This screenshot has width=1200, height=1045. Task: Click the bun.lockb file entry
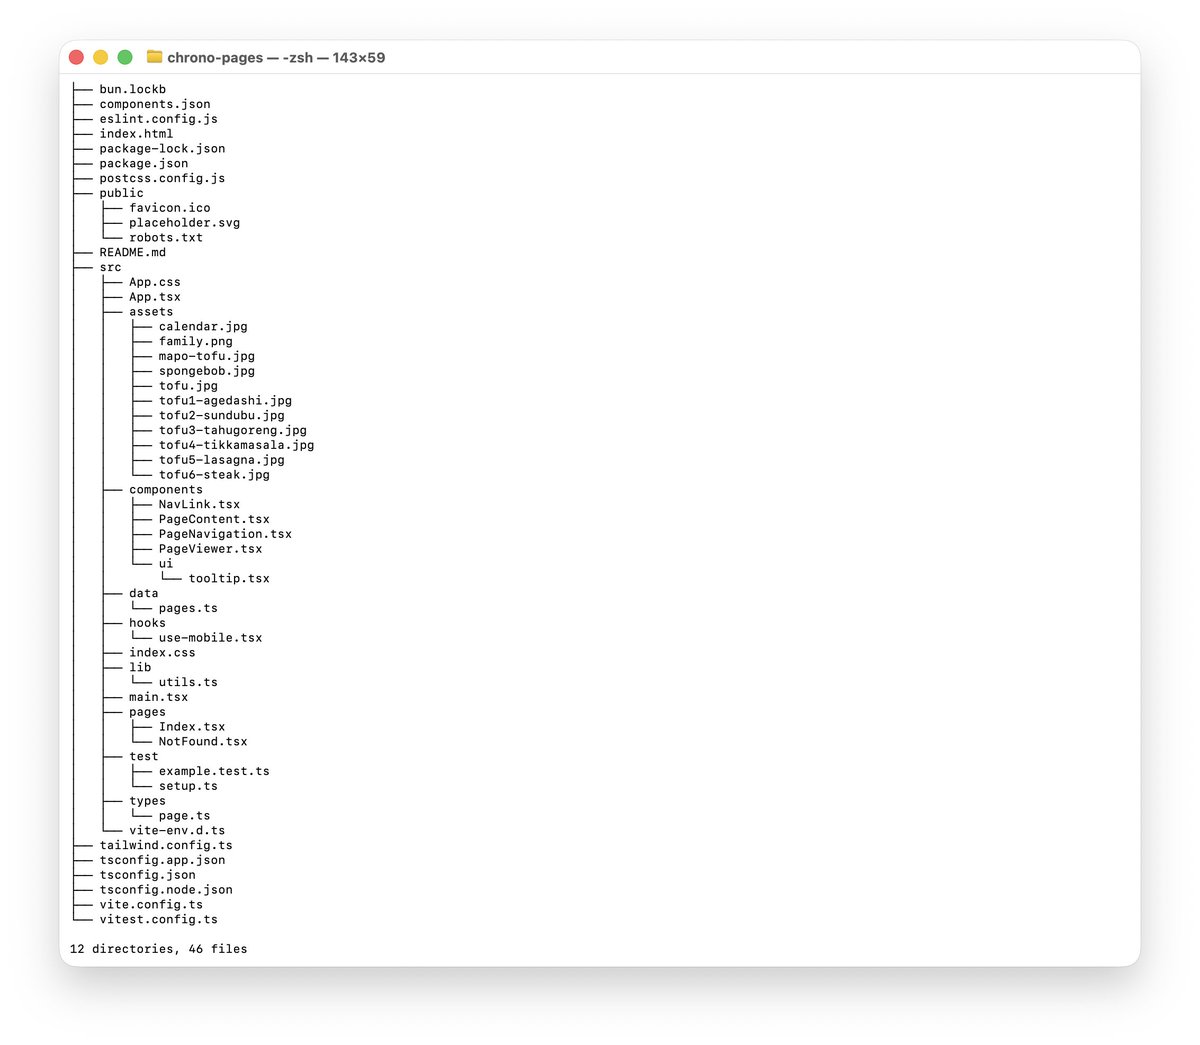(132, 89)
